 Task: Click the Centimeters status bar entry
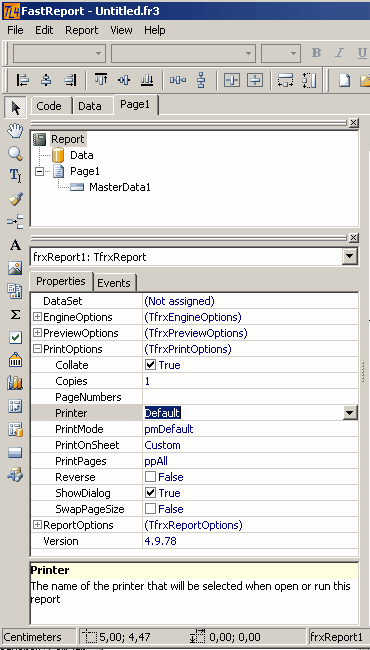pos(39,637)
